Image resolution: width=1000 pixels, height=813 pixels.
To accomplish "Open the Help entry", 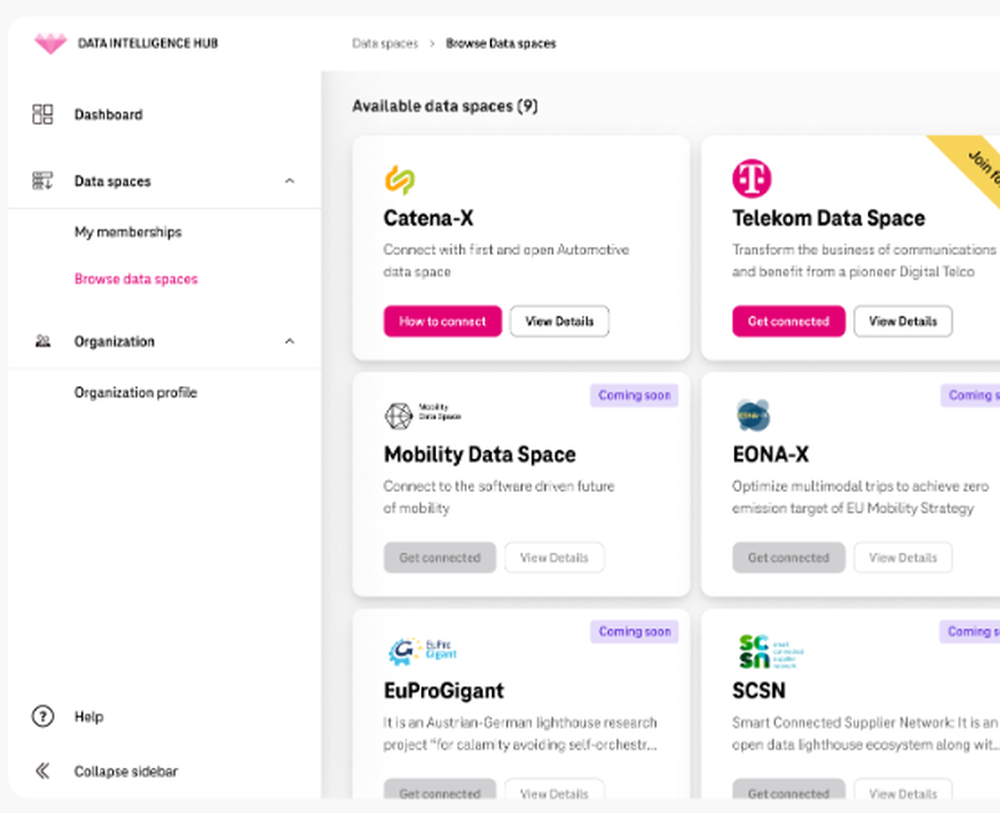I will click(89, 717).
